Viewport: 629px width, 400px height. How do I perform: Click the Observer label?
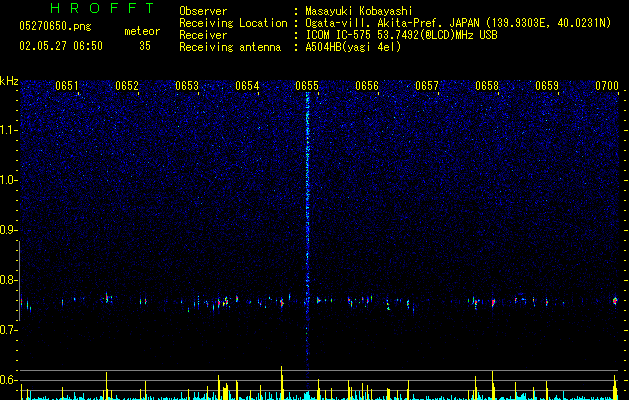pyautogui.click(x=203, y=11)
